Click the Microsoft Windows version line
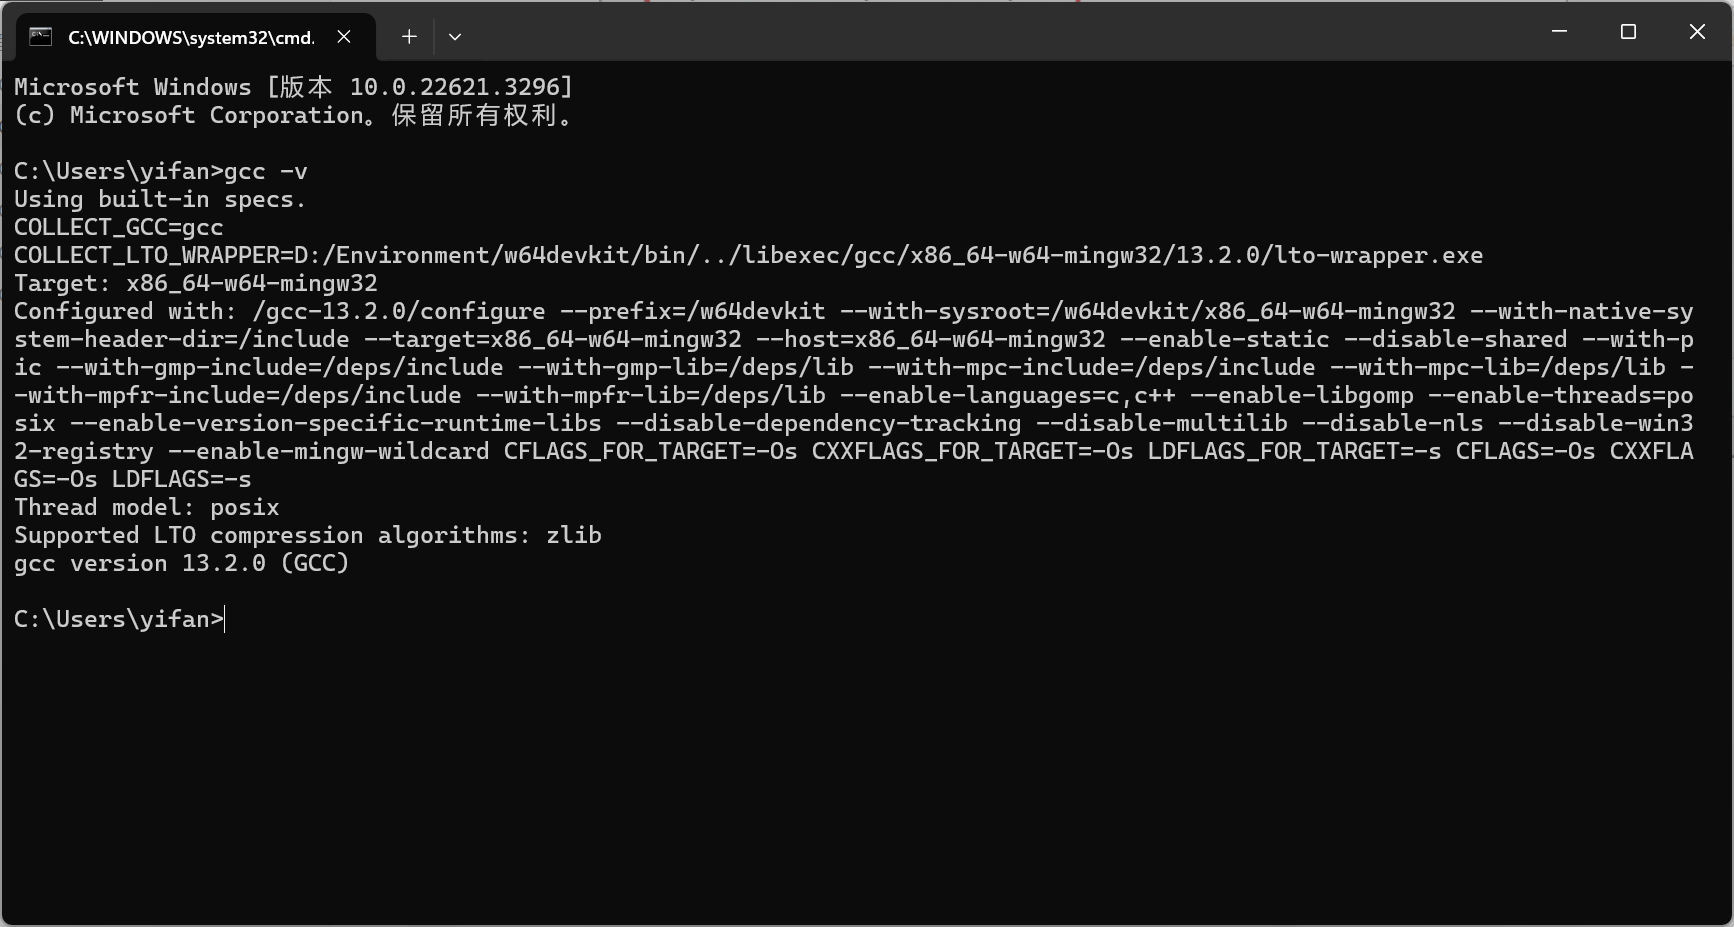The image size is (1734, 927). [x=293, y=87]
